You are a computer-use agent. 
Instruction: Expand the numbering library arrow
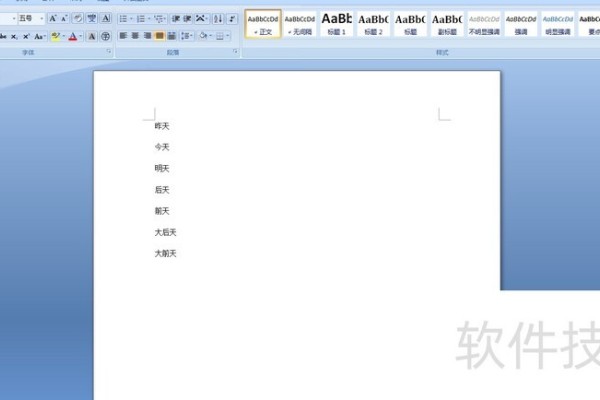point(149,19)
